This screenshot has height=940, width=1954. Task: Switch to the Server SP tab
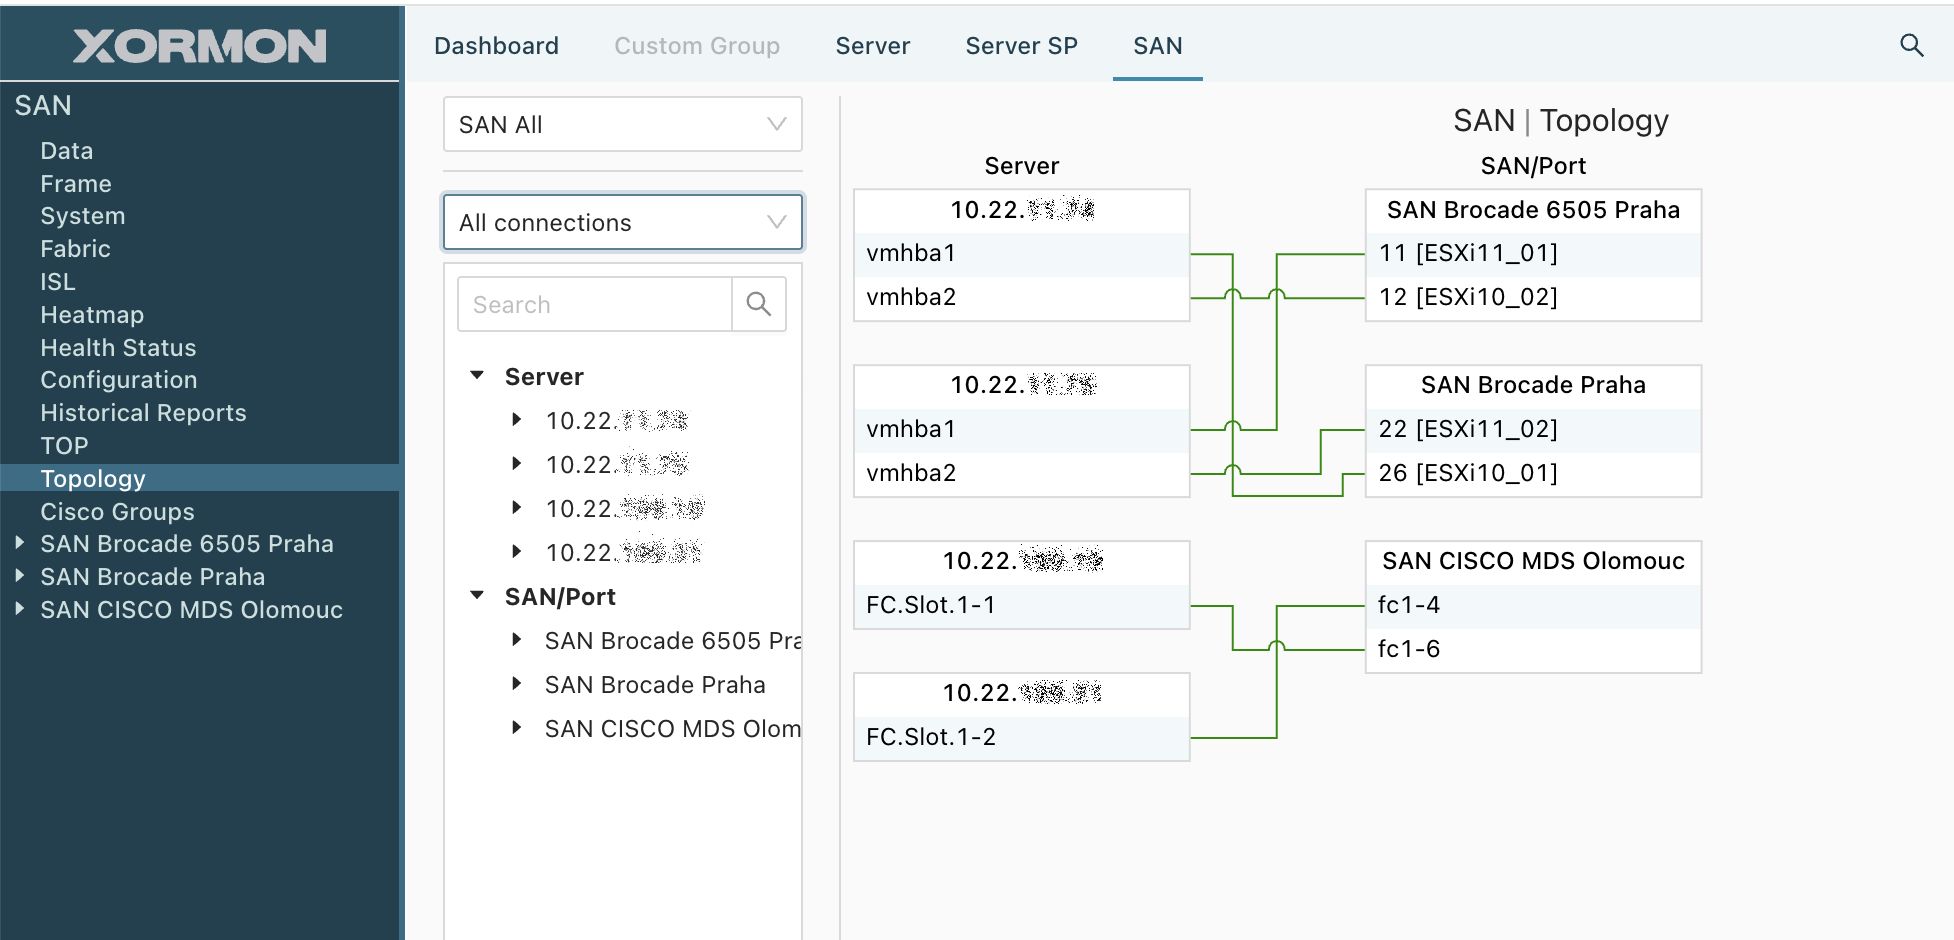point(1021,46)
